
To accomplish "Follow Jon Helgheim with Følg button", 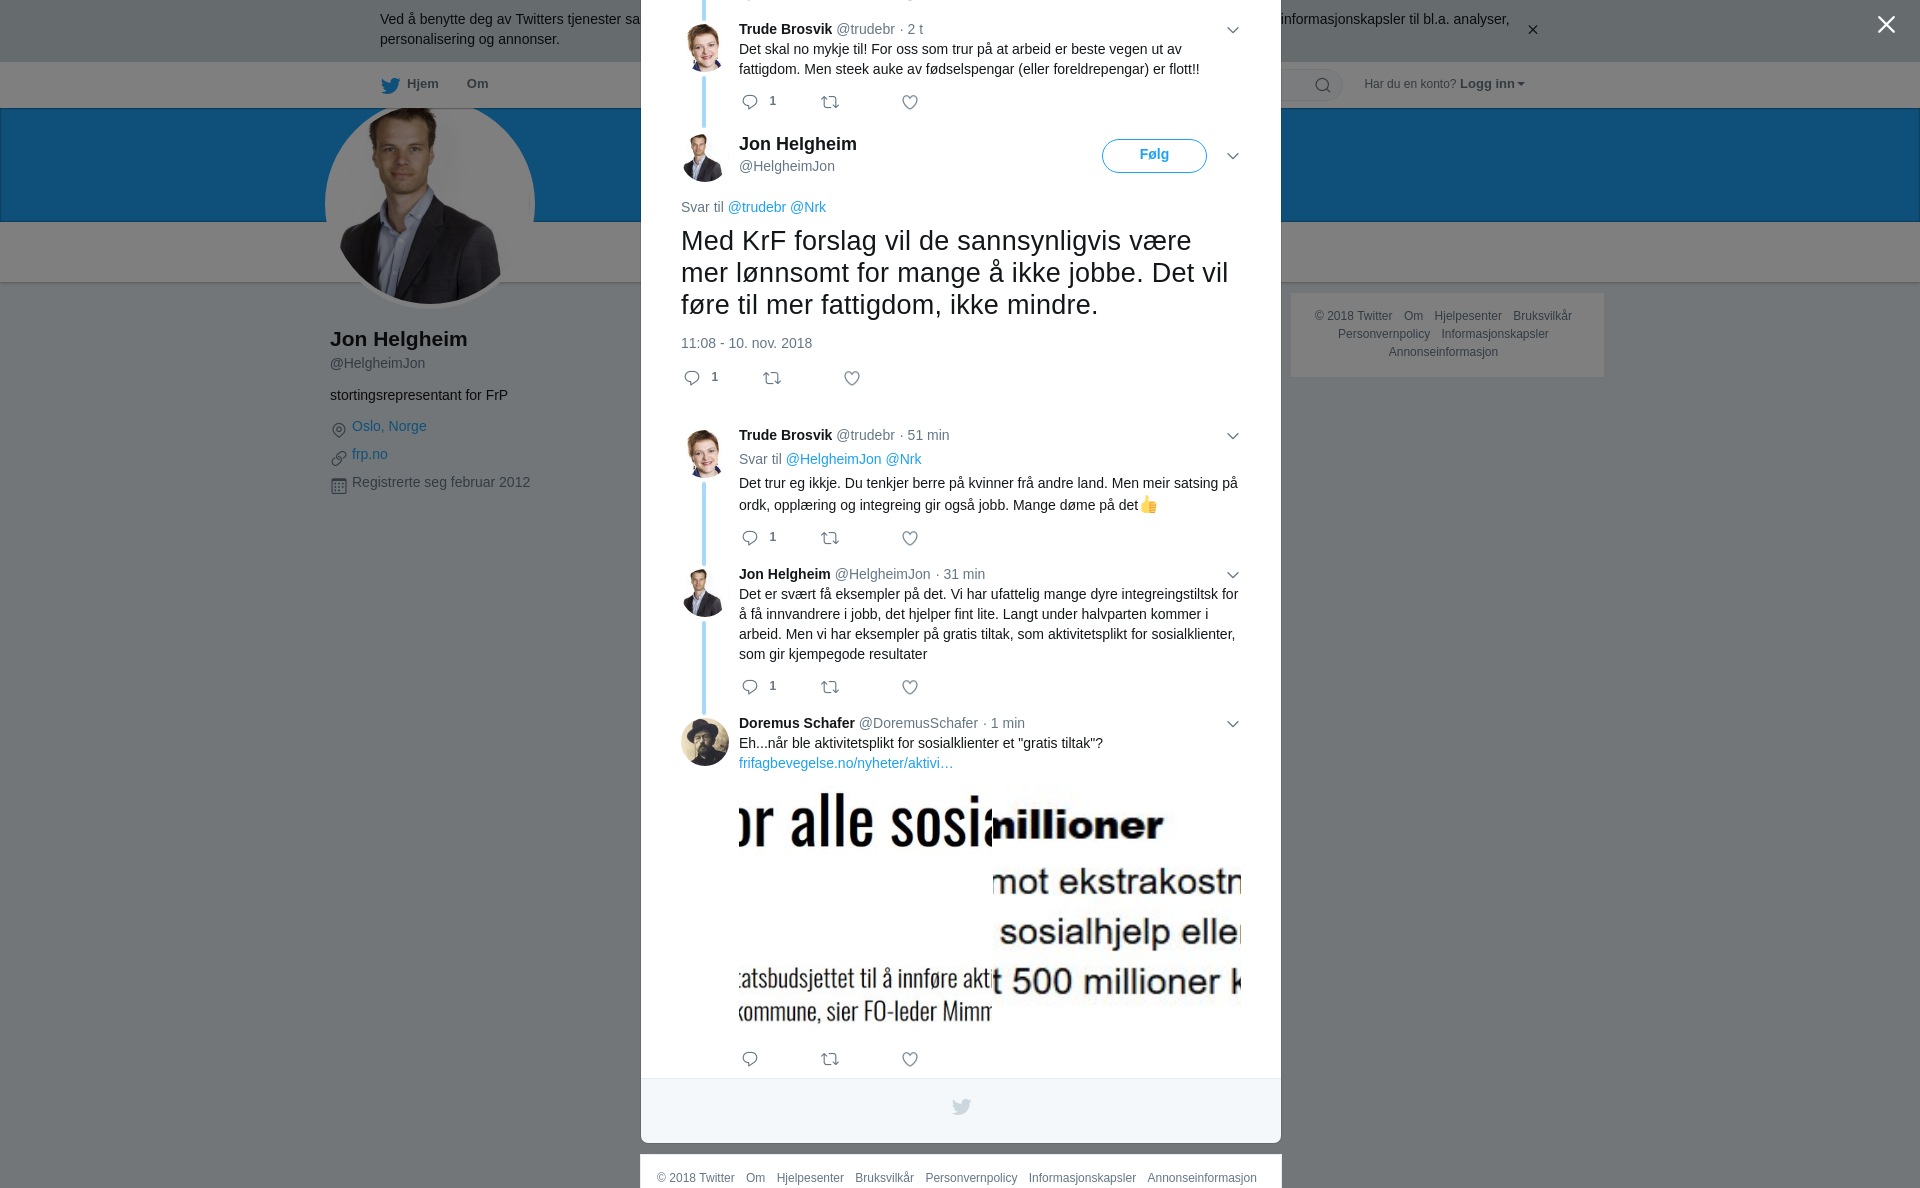I will pyautogui.click(x=1154, y=155).
